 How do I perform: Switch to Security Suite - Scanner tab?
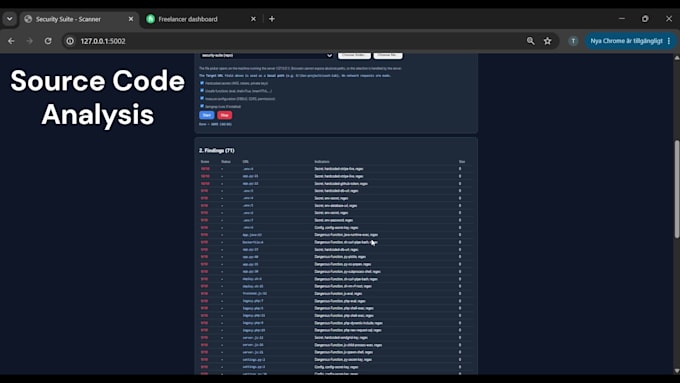point(79,19)
